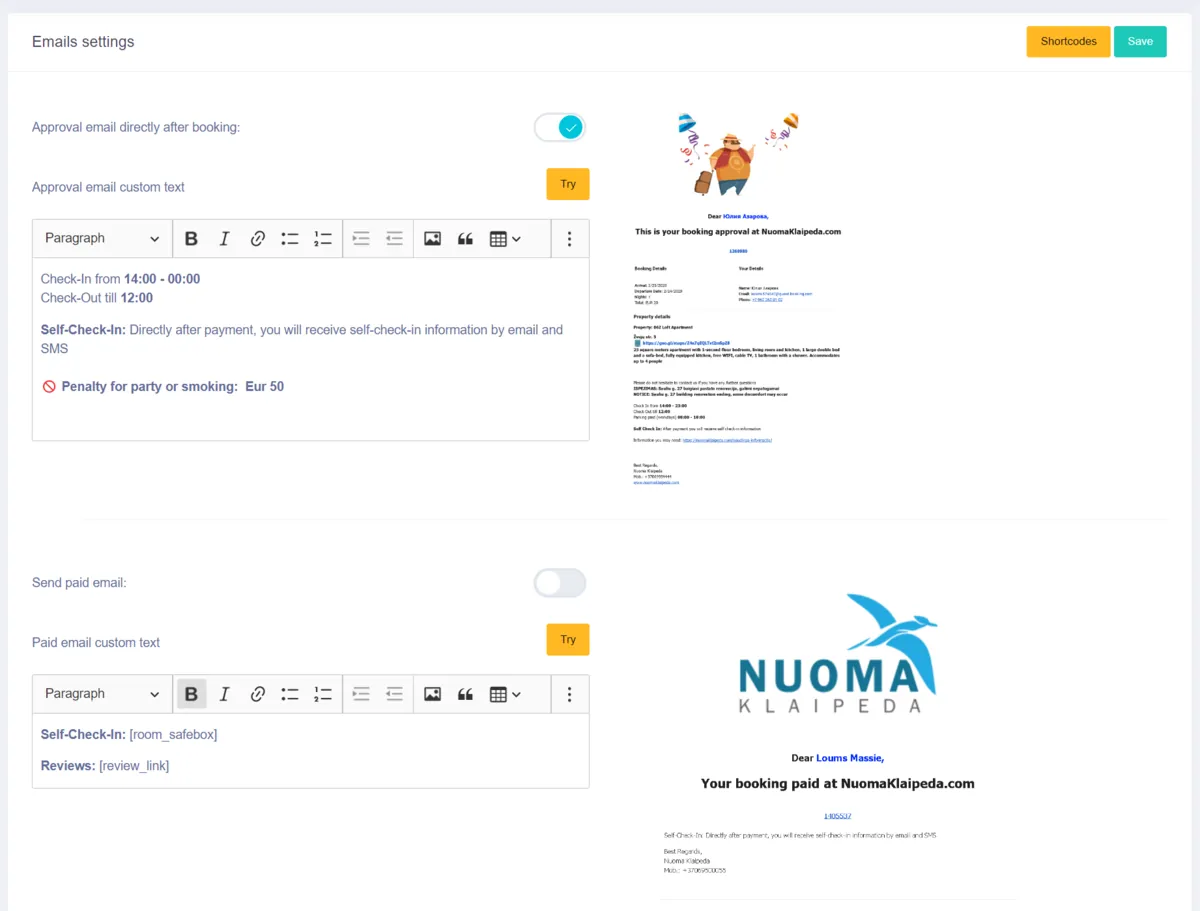Try the paid email custom text
The height and width of the screenshot is (911, 1200).
[x=568, y=640]
